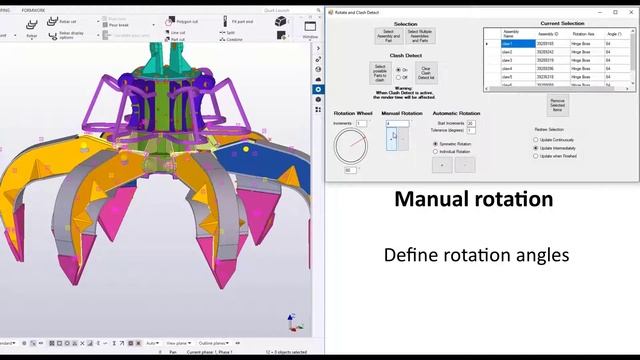
Task: Click the black square icon below the 3D box
Action: coord(281,36)
